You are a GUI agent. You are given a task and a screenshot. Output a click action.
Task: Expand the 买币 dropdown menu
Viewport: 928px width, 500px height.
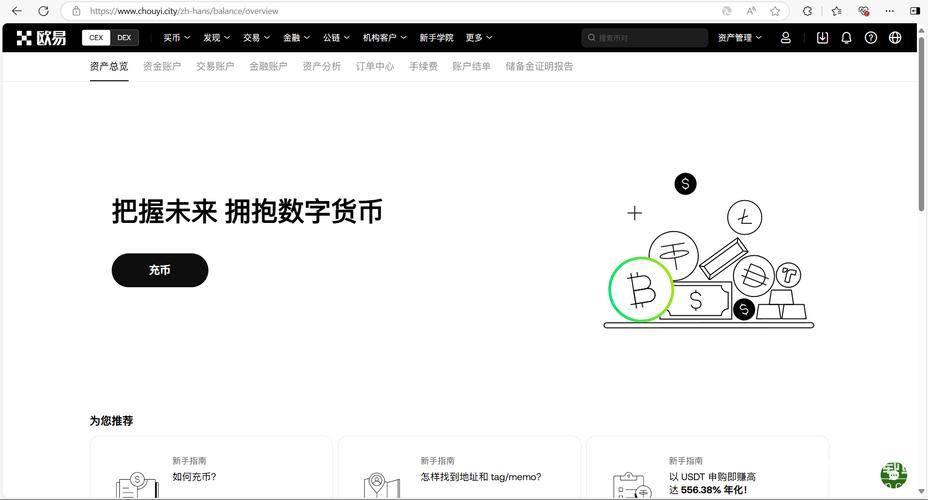click(177, 38)
